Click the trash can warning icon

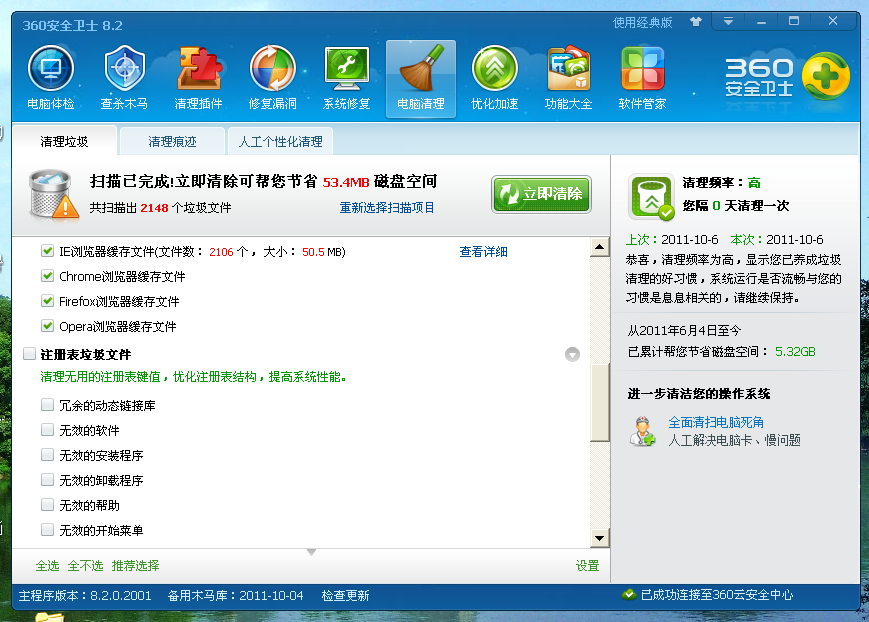pyautogui.click(x=53, y=193)
